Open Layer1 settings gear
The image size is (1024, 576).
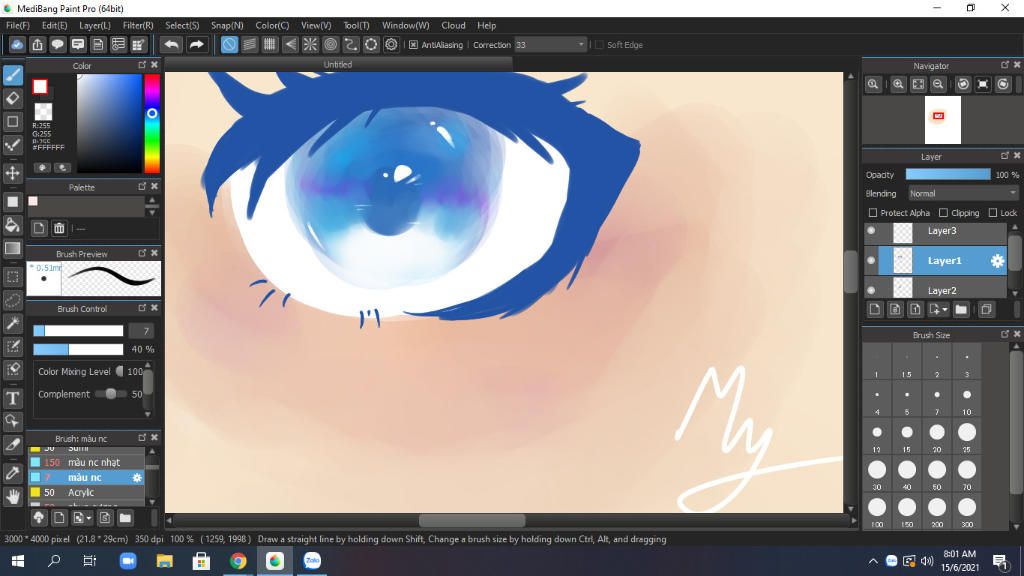[x=997, y=261]
